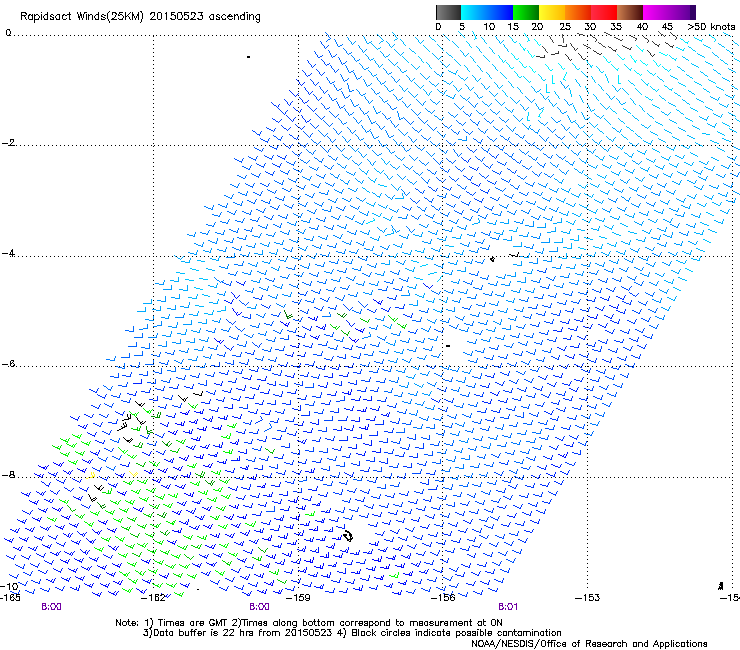740x650 pixels.
Task: Click the cyan 5-10 knots legend color
Action: (473, 12)
